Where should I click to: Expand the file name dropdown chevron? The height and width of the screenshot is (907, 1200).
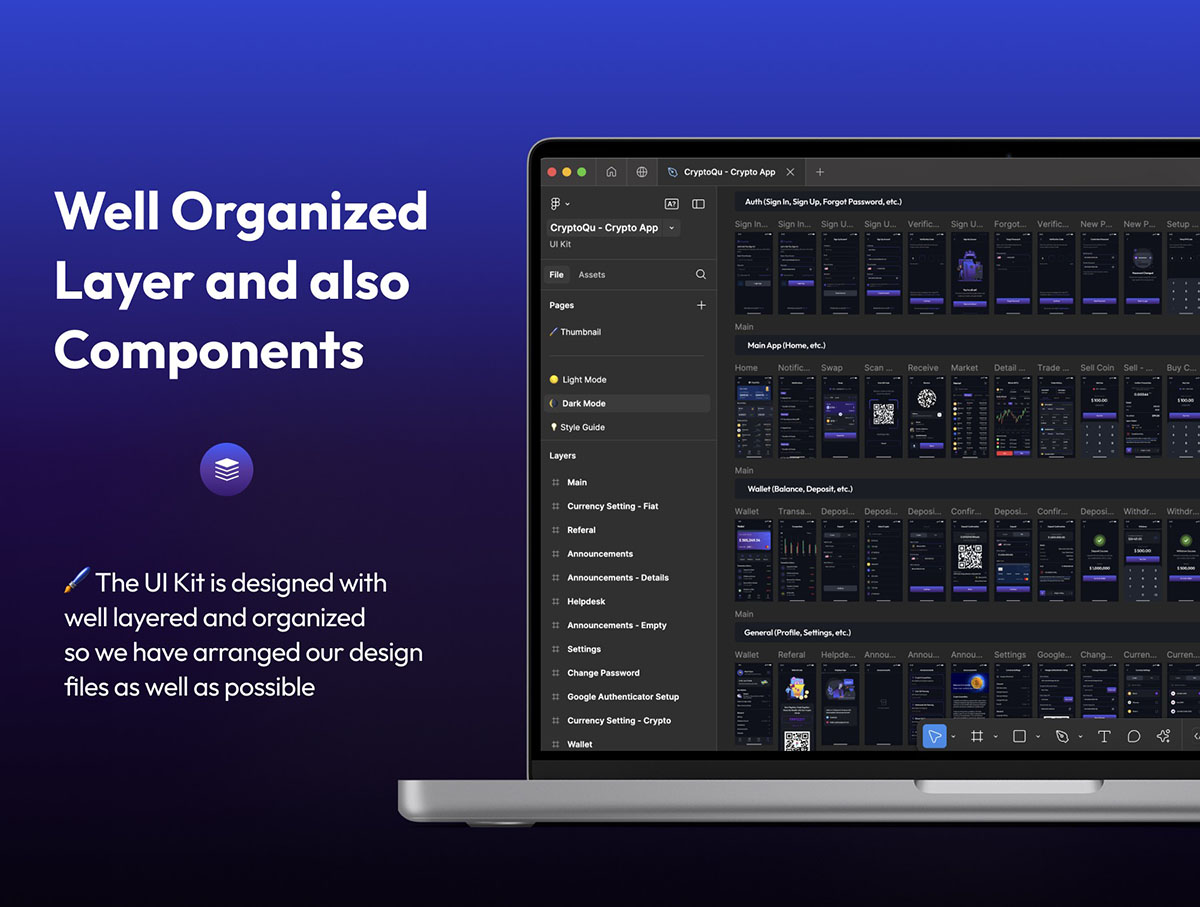point(672,228)
